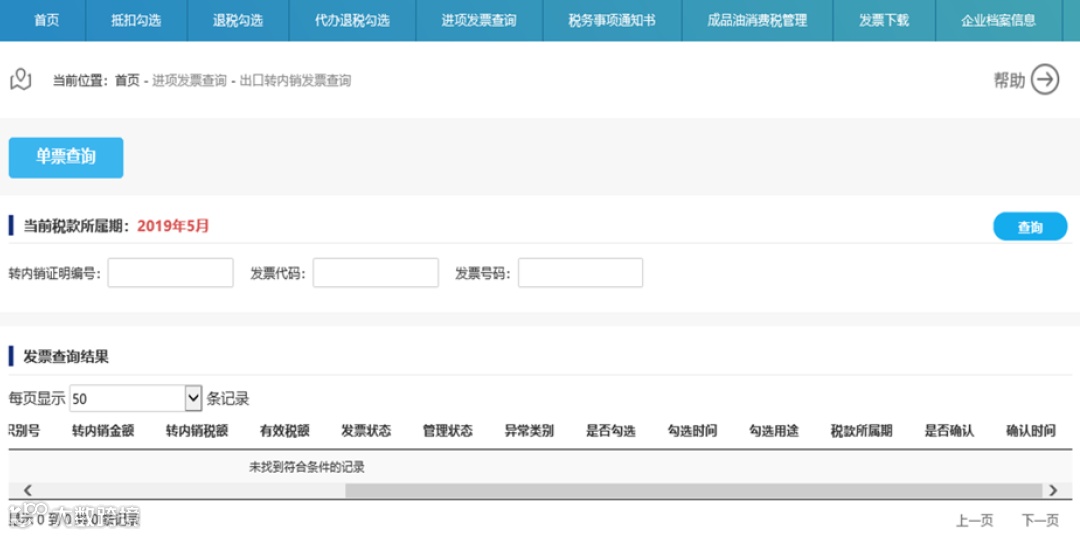1080x536 pixels.
Task: Click the horizontal scrollbar thumb
Action: click(694, 491)
